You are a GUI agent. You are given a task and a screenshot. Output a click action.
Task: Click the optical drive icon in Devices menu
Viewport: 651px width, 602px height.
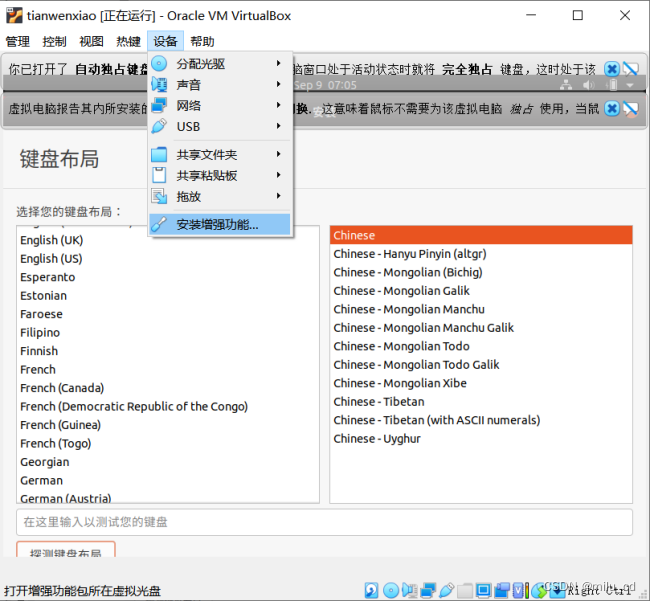pyautogui.click(x=159, y=64)
